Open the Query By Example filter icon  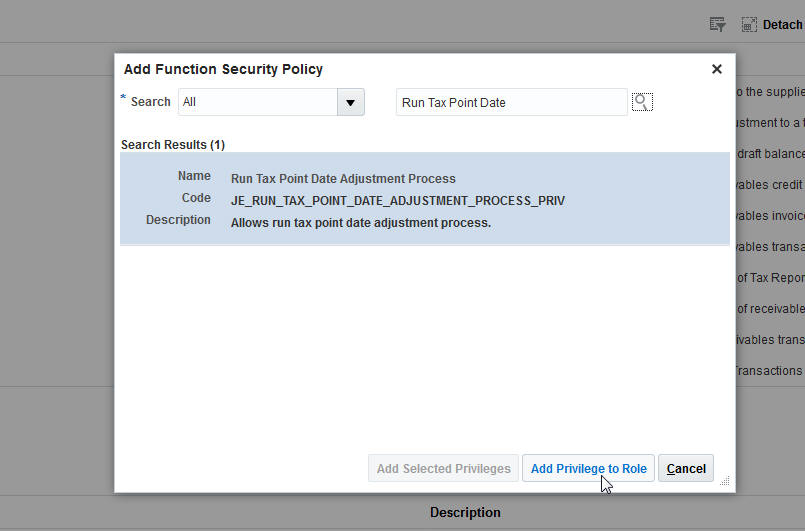pos(717,24)
